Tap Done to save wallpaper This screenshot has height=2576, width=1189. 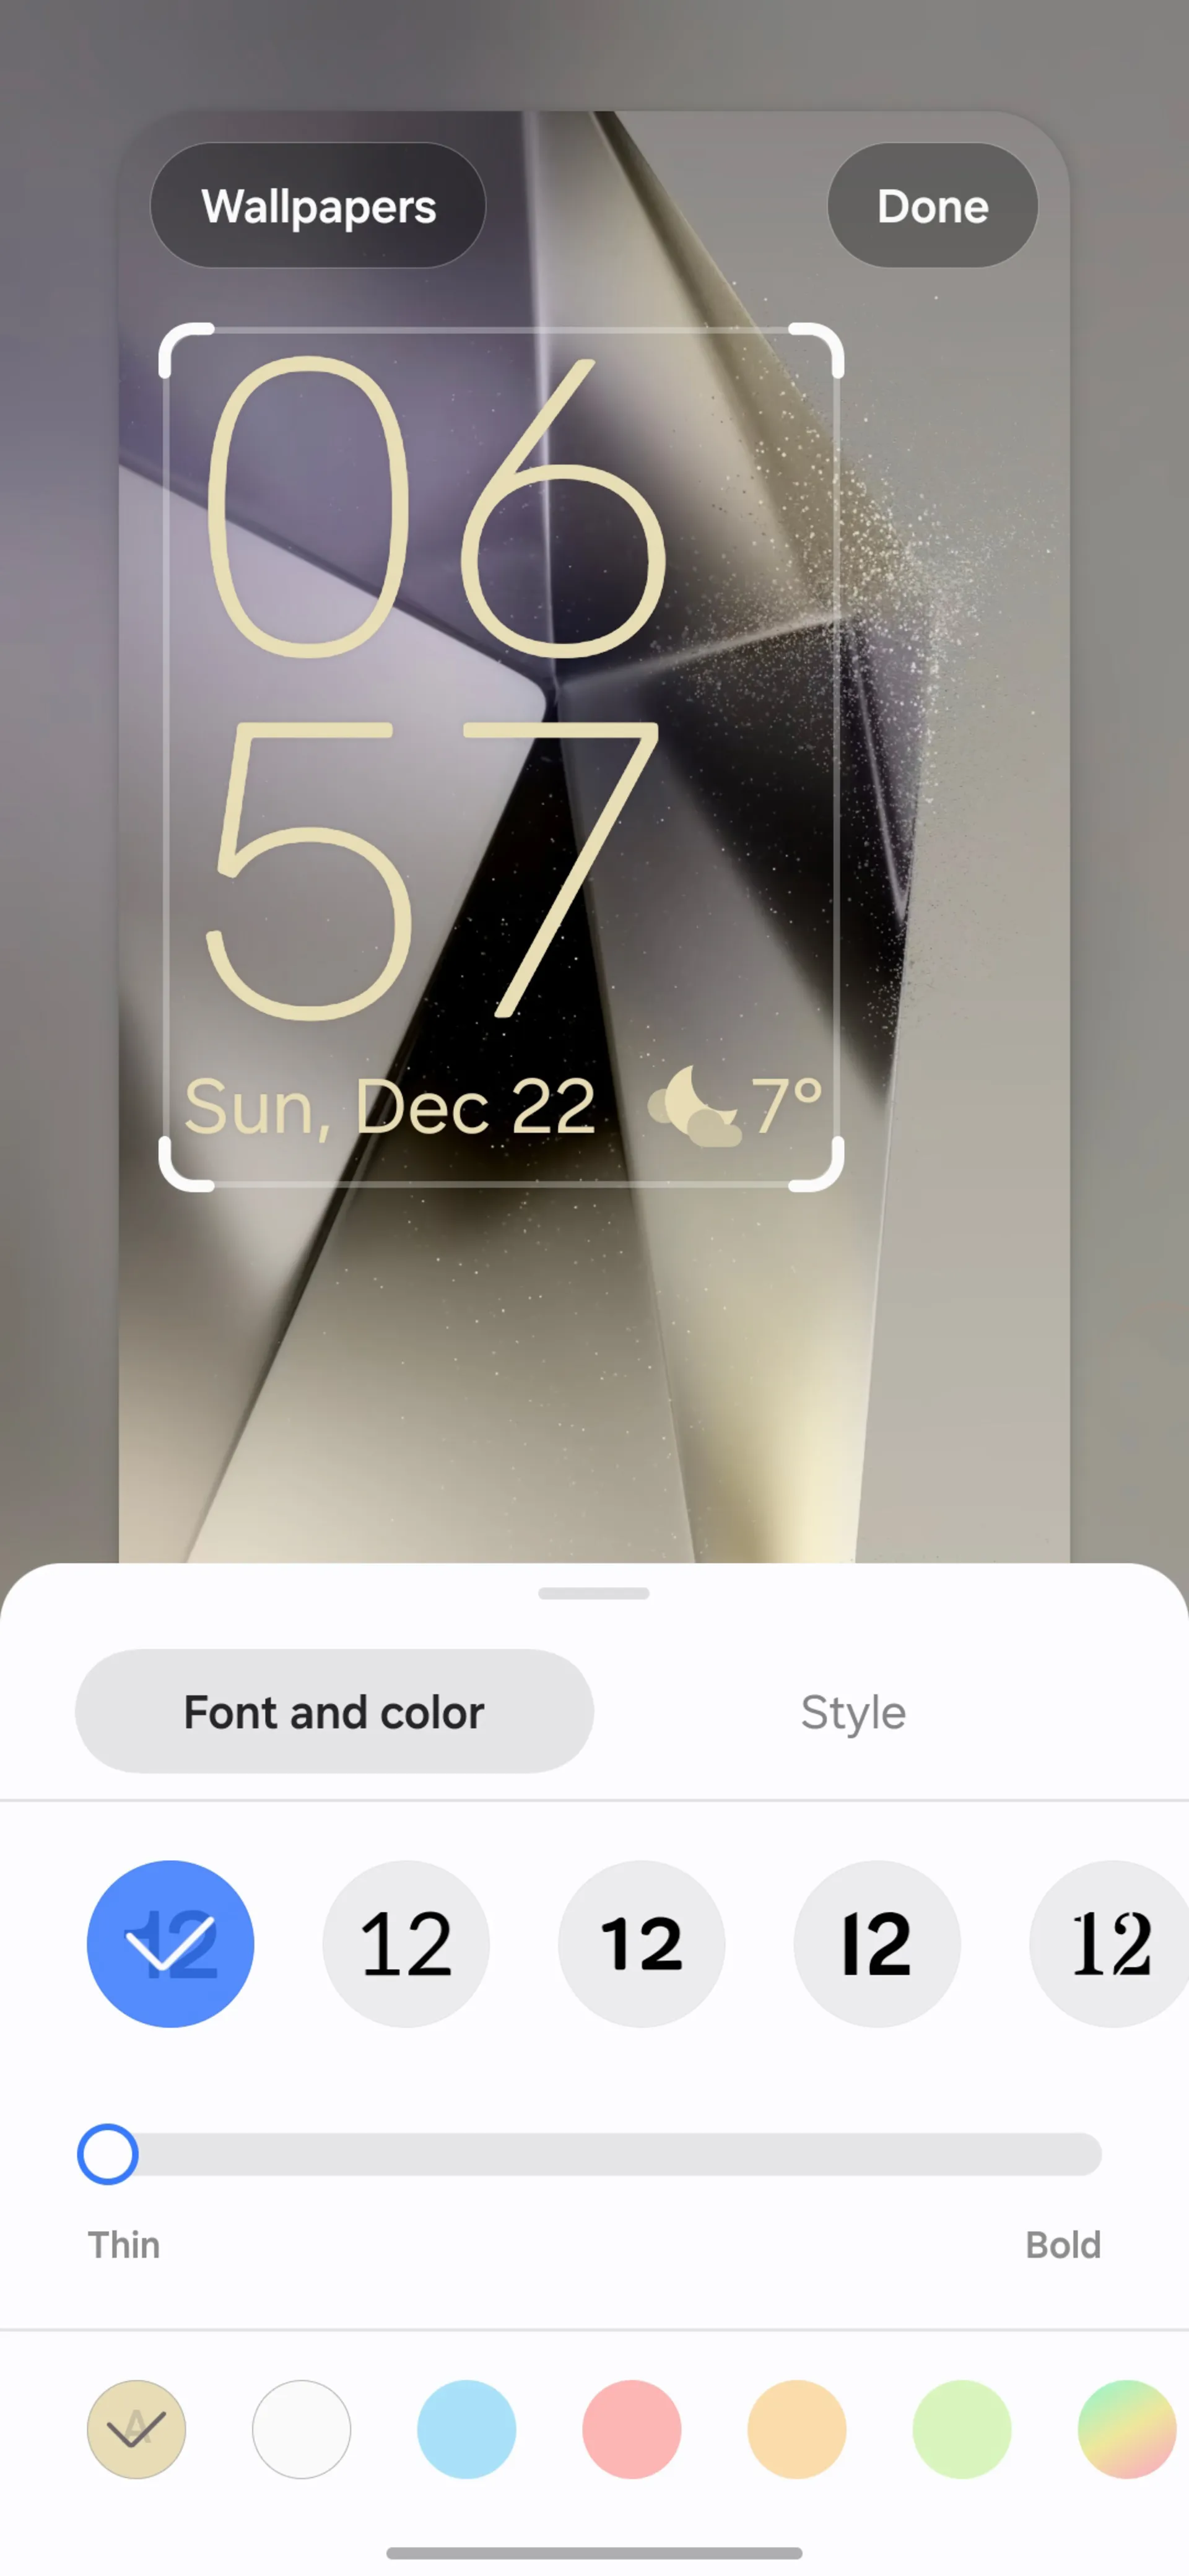coord(931,204)
